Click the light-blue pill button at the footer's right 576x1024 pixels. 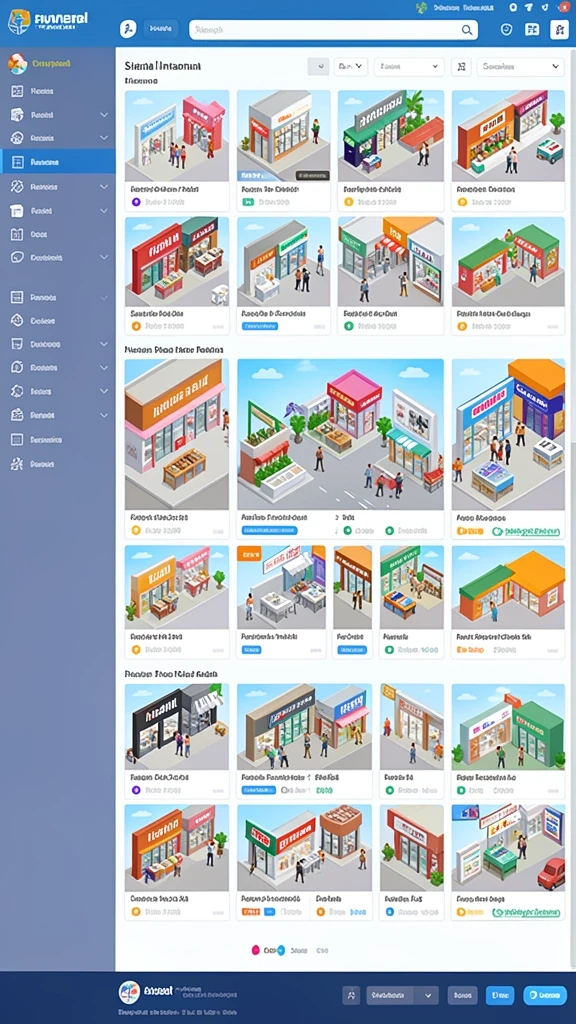pyautogui.click(x=545, y=995)
